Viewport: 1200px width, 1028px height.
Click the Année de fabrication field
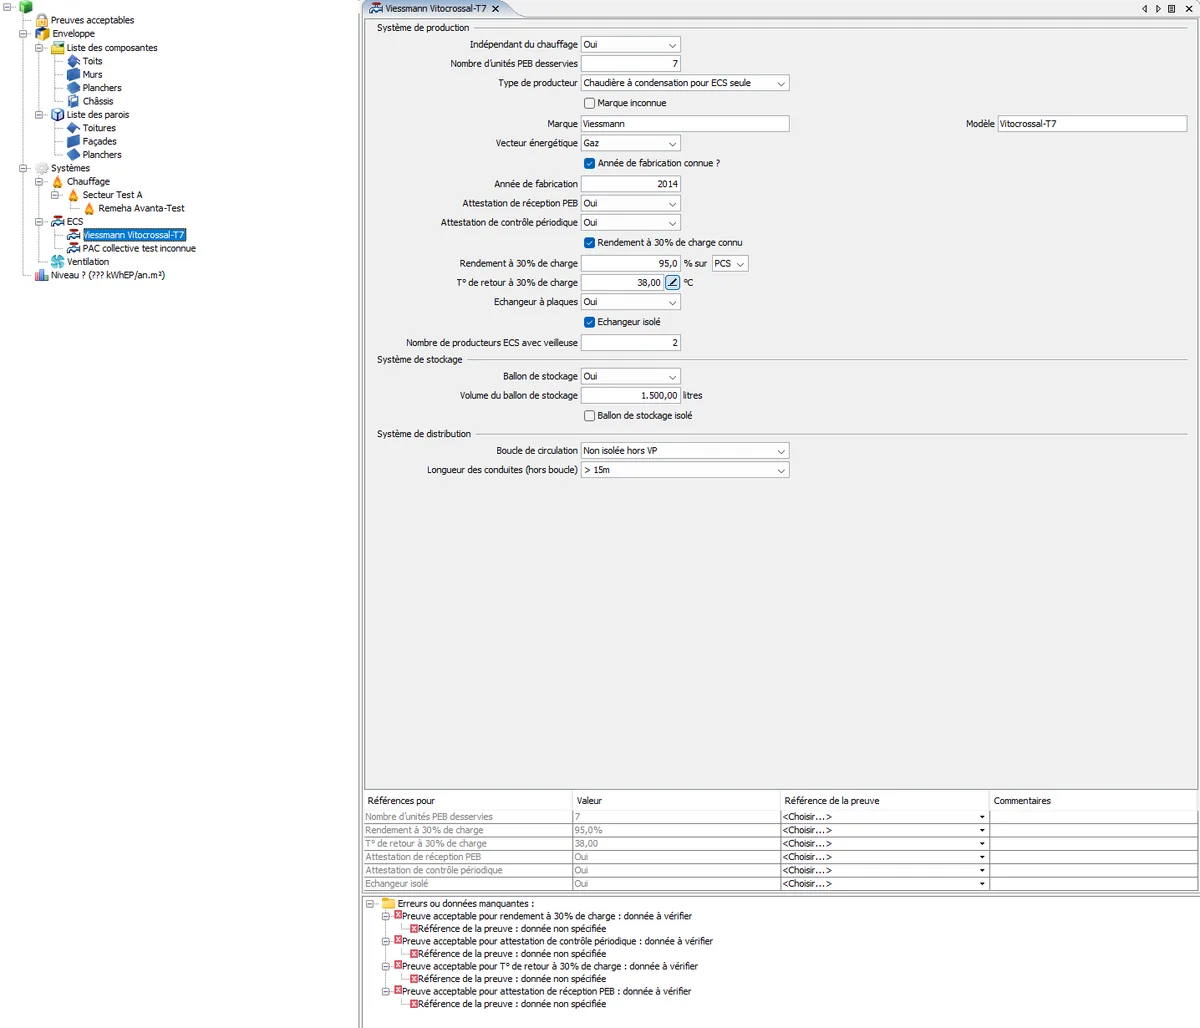[631, 184]
